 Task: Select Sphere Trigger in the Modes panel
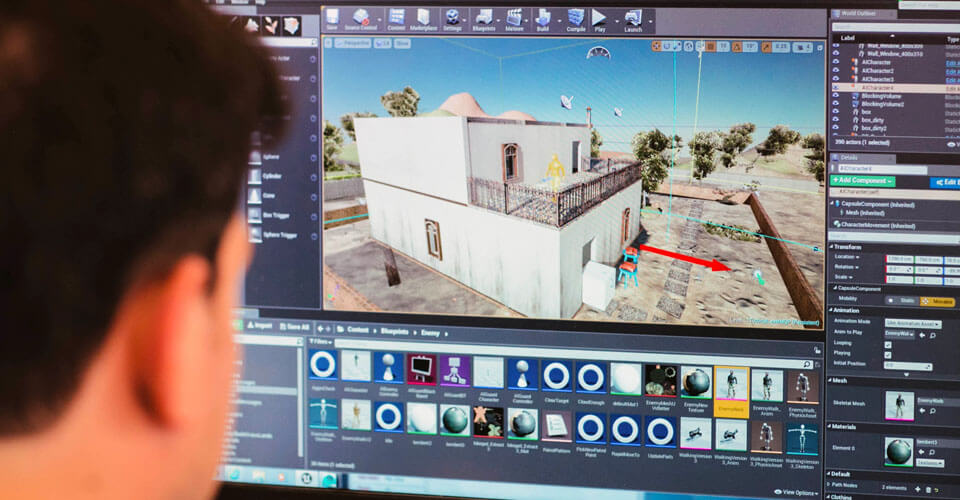point(273,235)
